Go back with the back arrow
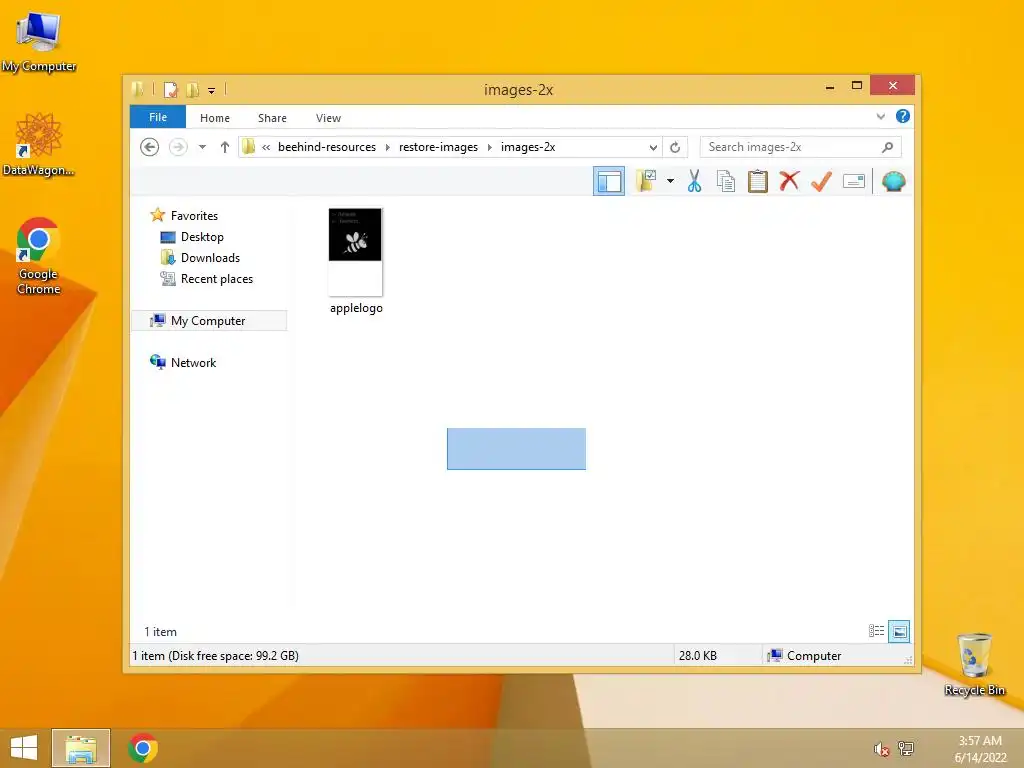Image resolution: width=1024 pixels, height=768 pixels. 150,147
